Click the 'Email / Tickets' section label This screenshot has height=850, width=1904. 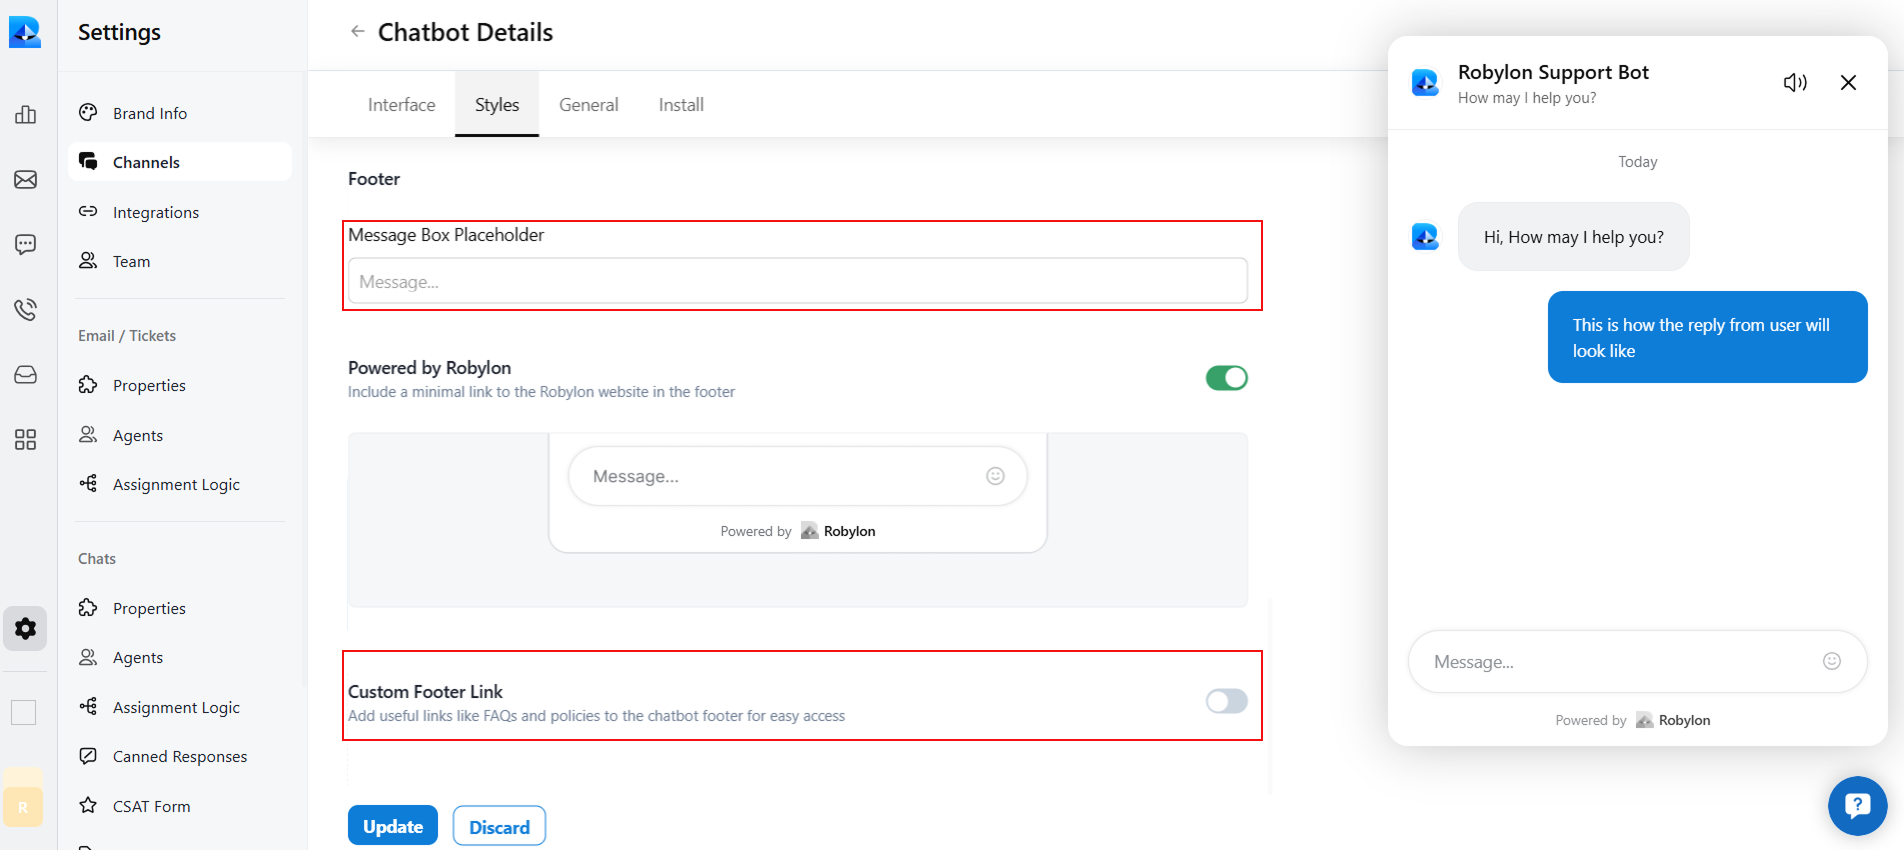pos(127,336)
